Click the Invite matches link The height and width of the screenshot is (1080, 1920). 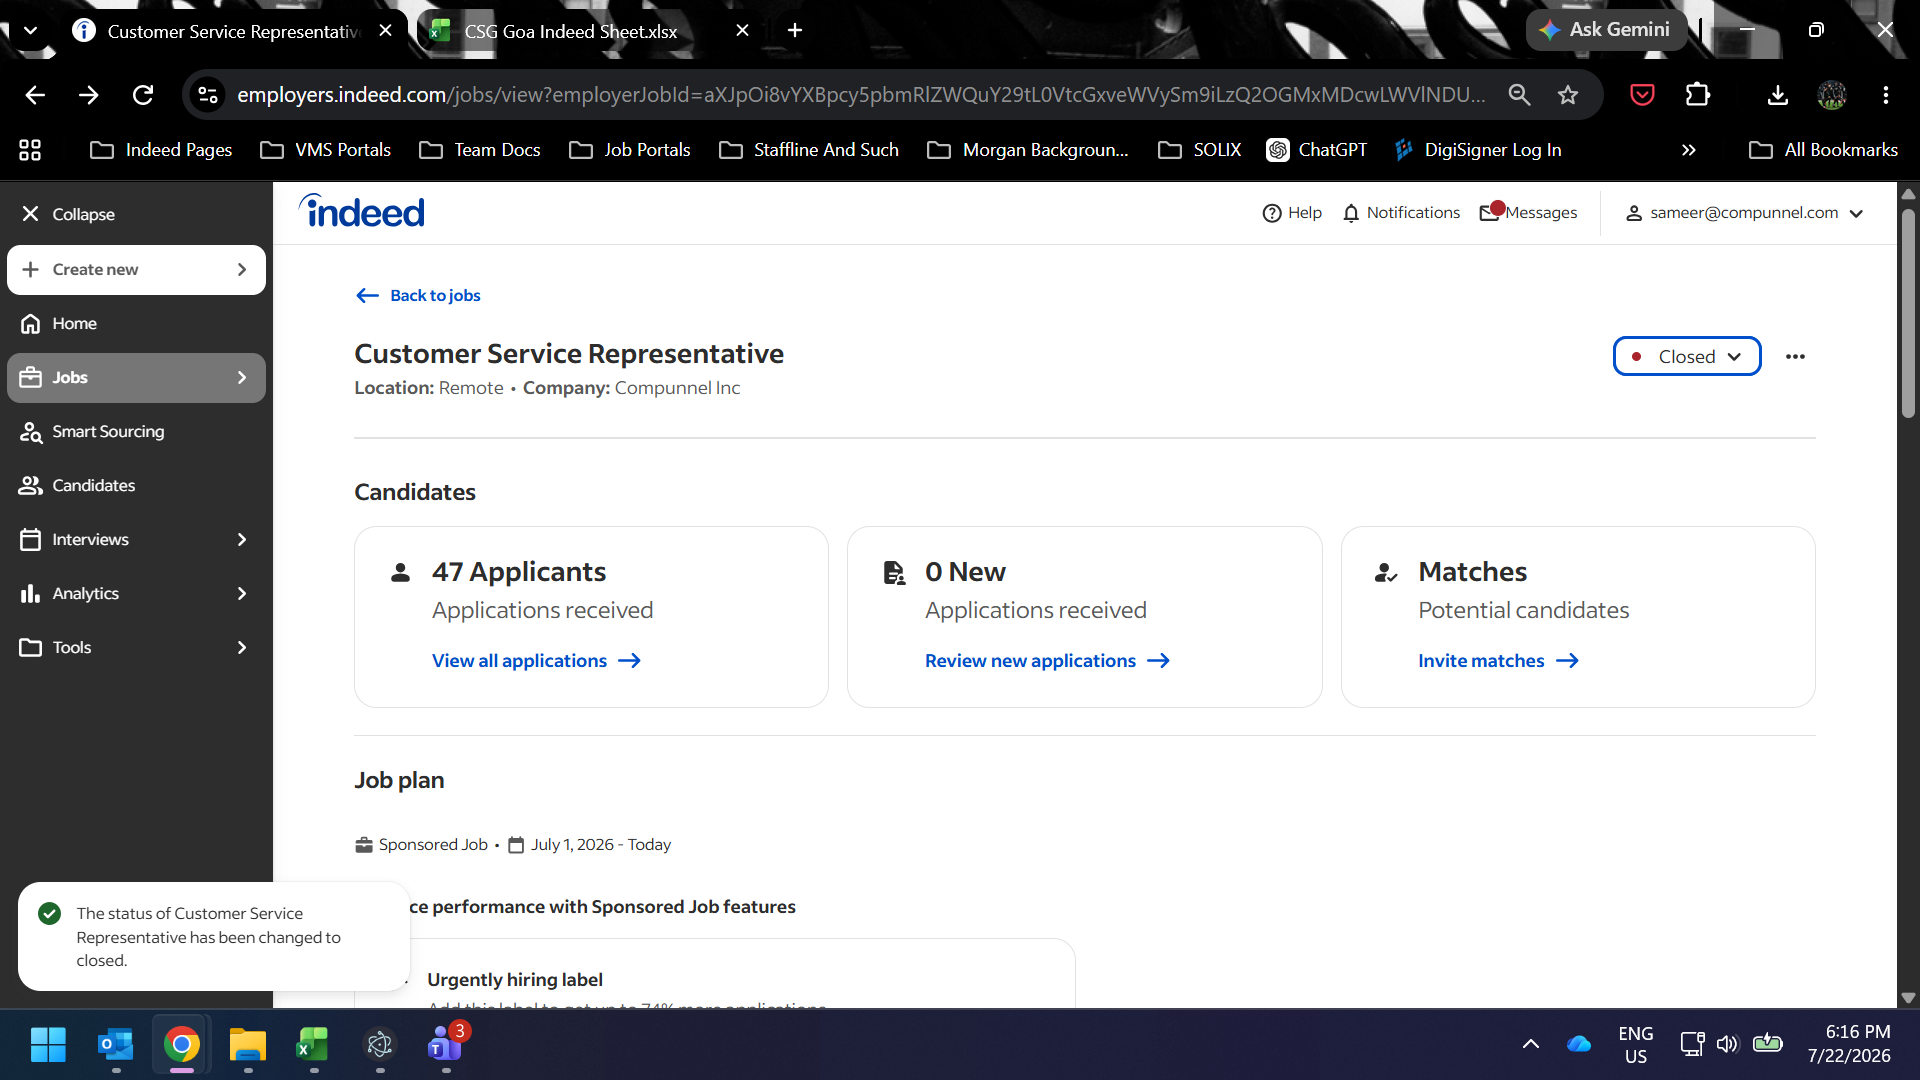tap(1498, 661)
